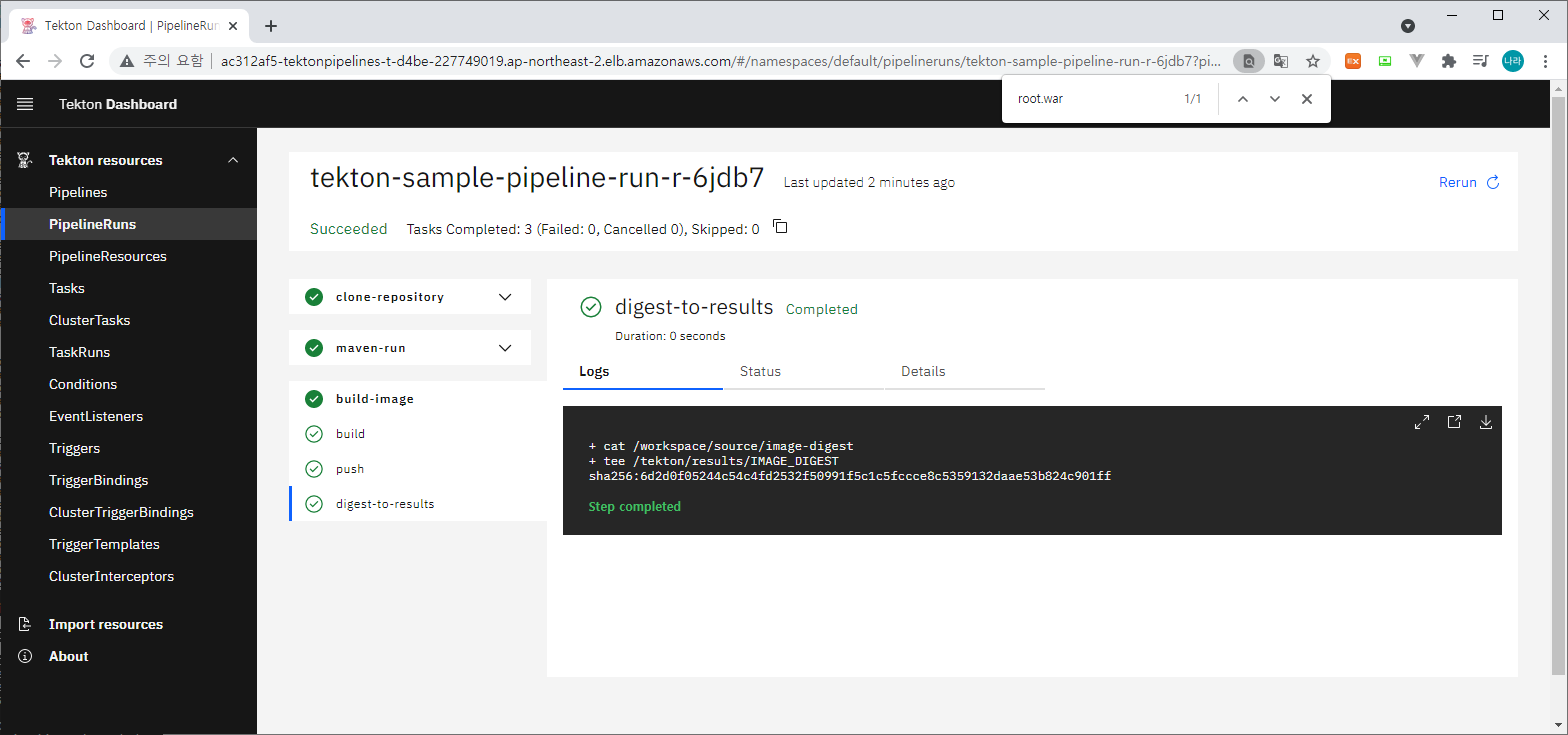
Task: Click the green check icon beside digest-to-results heading
Action: 591,307
